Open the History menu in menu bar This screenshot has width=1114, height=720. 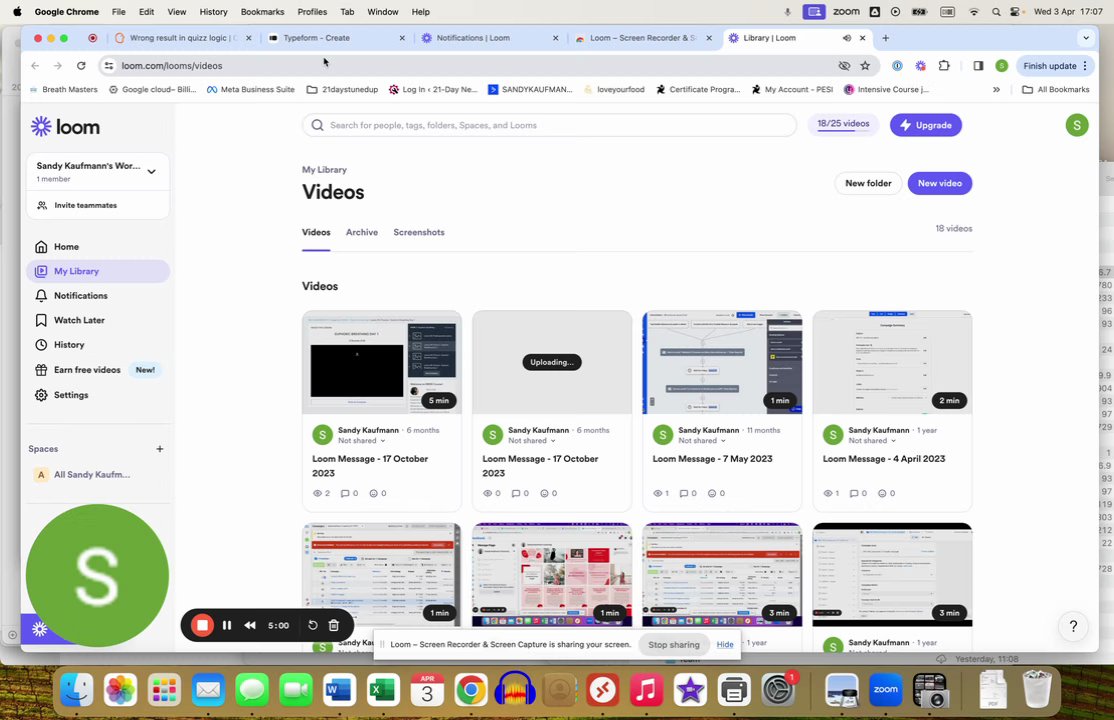[213, 11]
